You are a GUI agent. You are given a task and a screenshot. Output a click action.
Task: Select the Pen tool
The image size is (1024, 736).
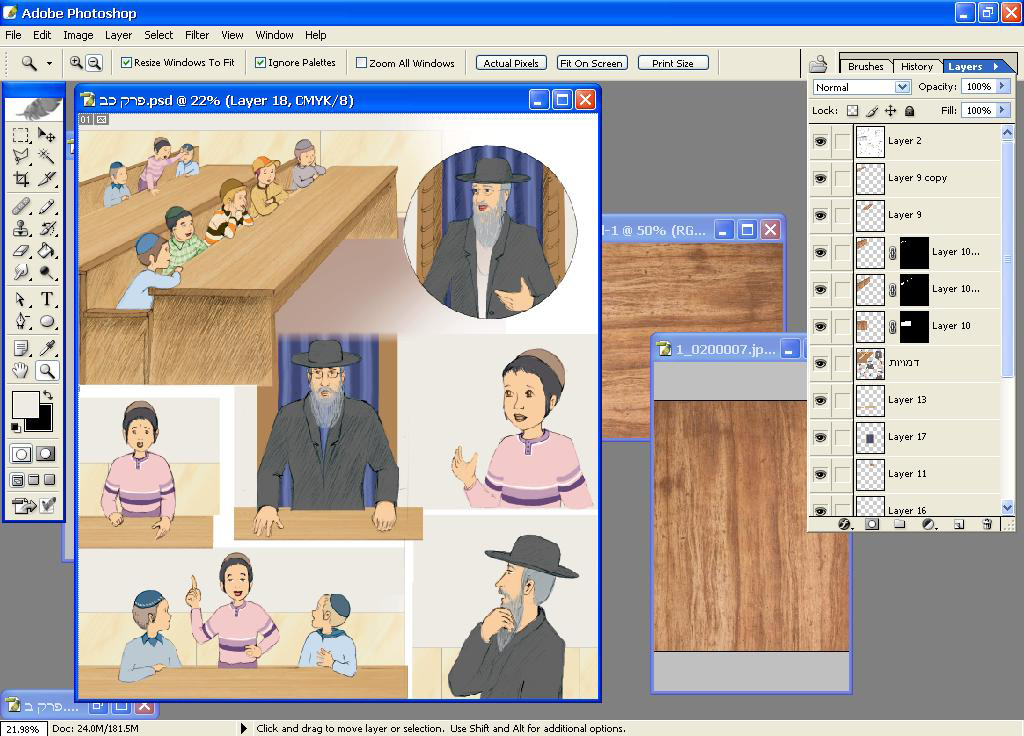click(x=21, y=321)
